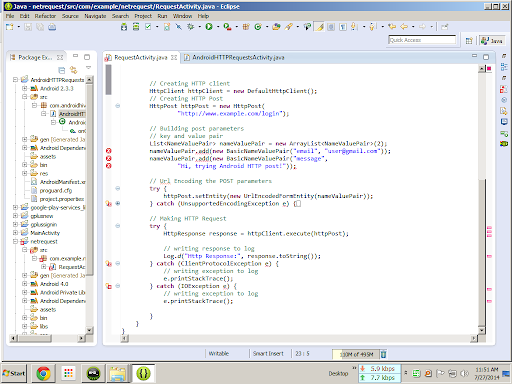The height and width of the screenshot is (384, 512).
Task: Click the Run External Tools icon
Action: tap(227, 27)
